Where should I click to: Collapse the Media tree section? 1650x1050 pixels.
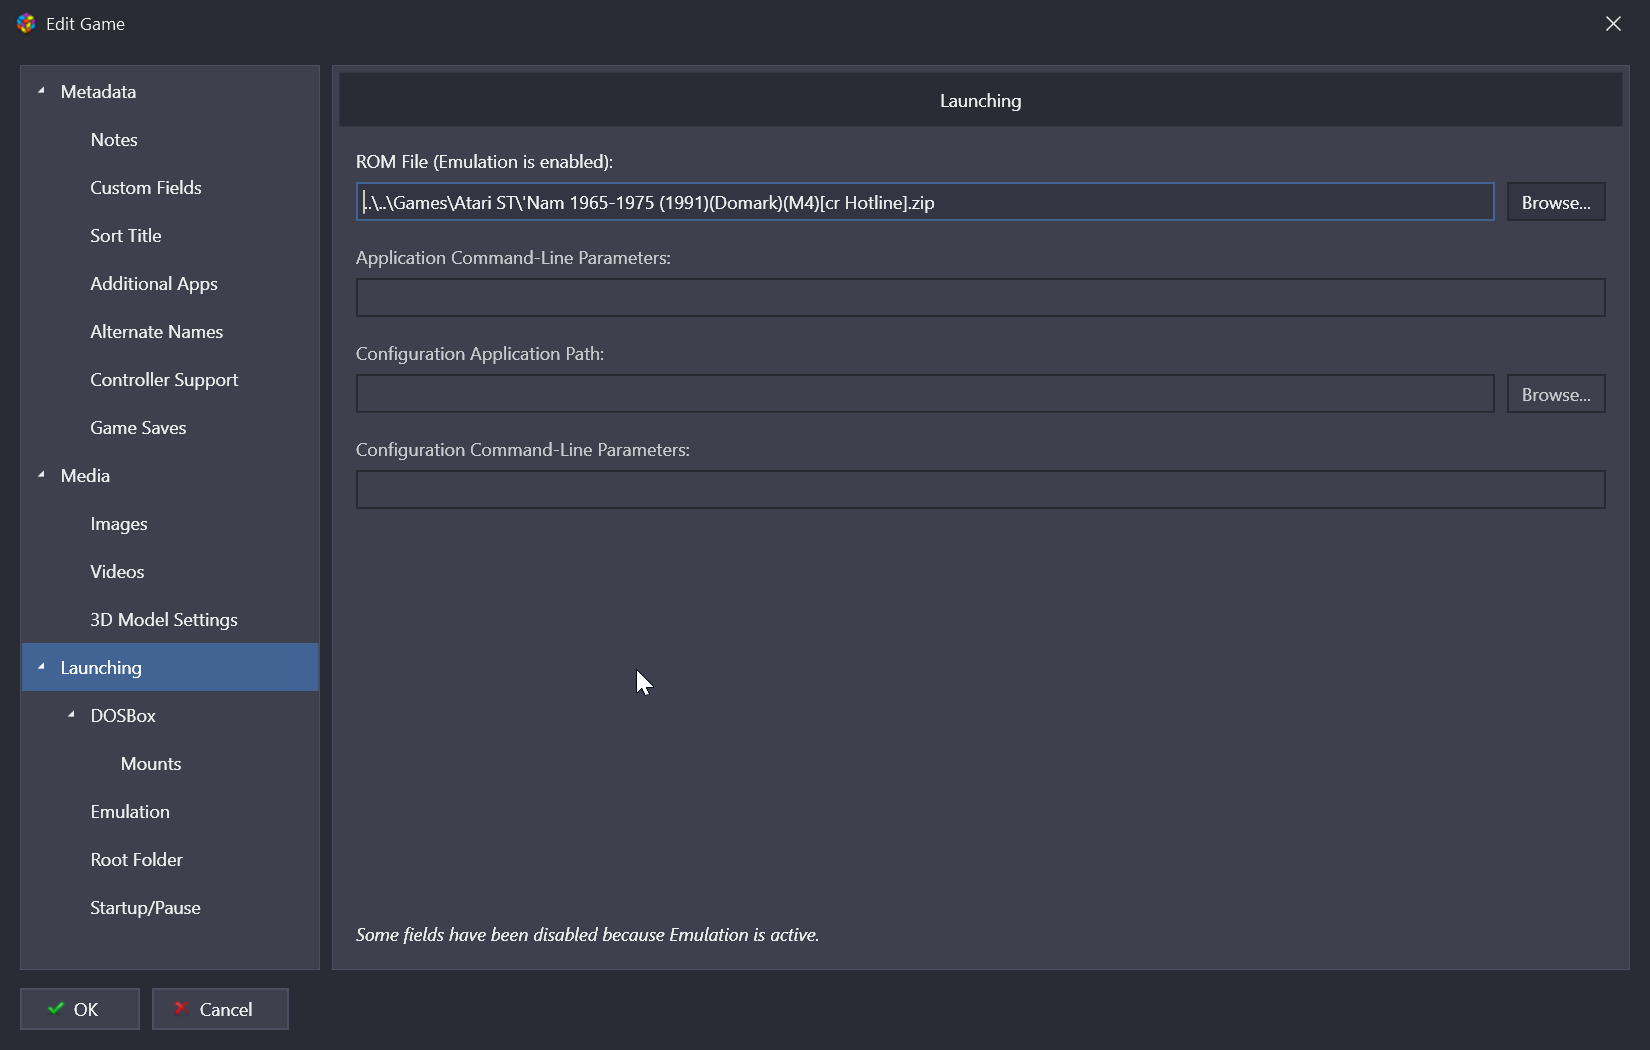[x=41, y=475]
